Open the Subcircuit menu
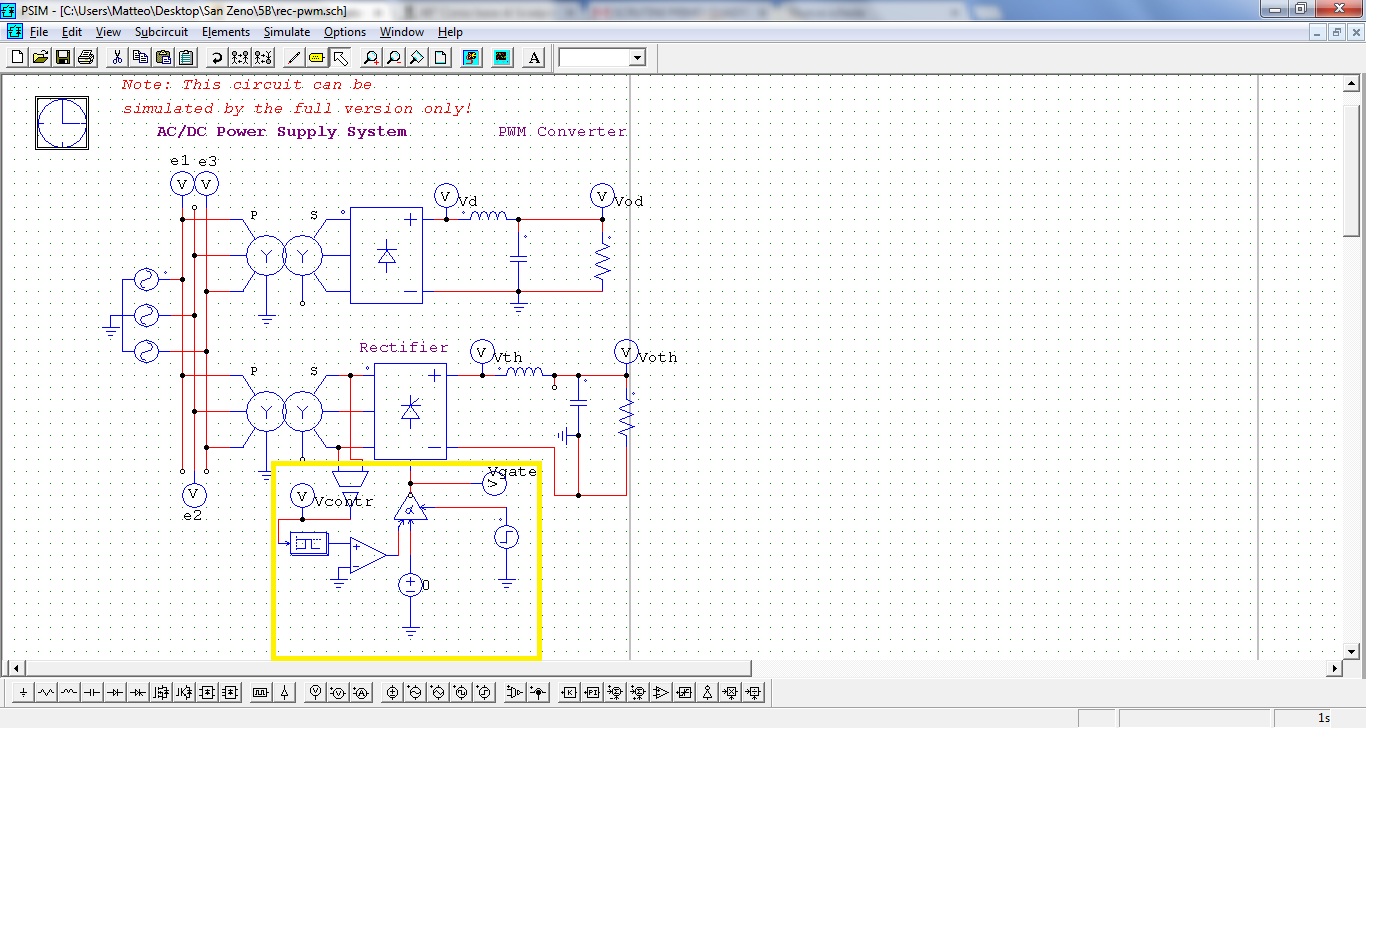Screen dimensions: 1388x950 (161, 32)
